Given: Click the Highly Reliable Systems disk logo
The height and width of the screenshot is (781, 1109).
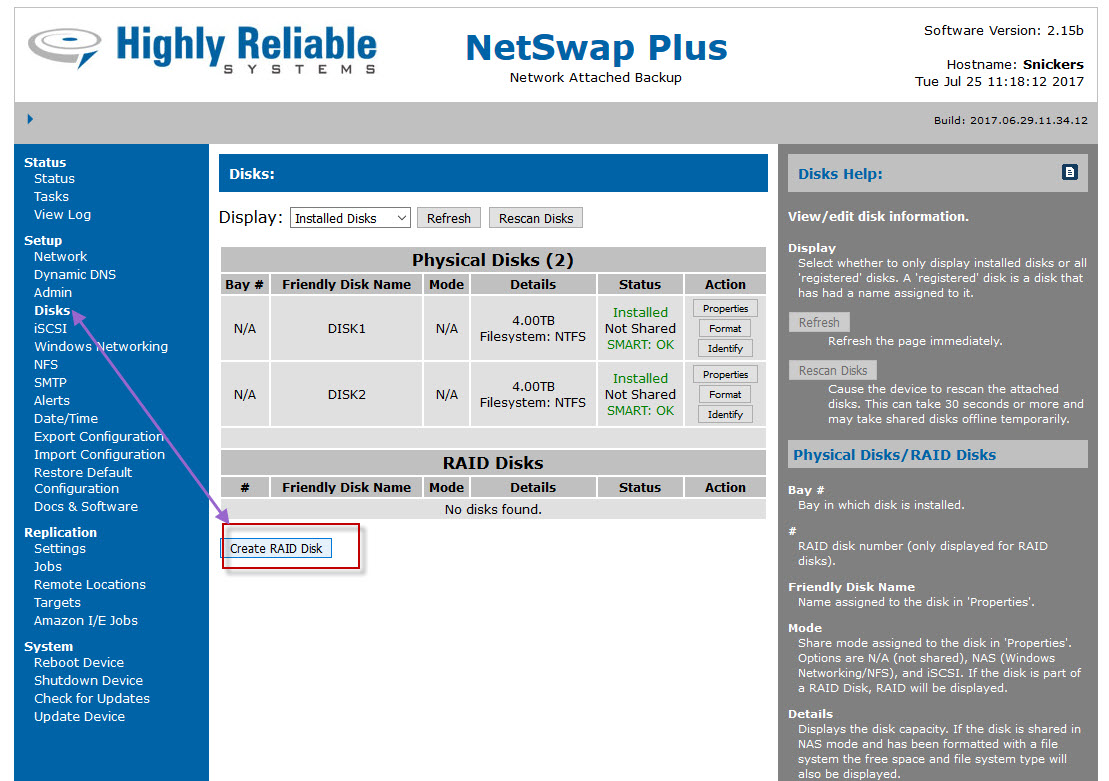Looking at the screenshot, I should pos(64,47).
